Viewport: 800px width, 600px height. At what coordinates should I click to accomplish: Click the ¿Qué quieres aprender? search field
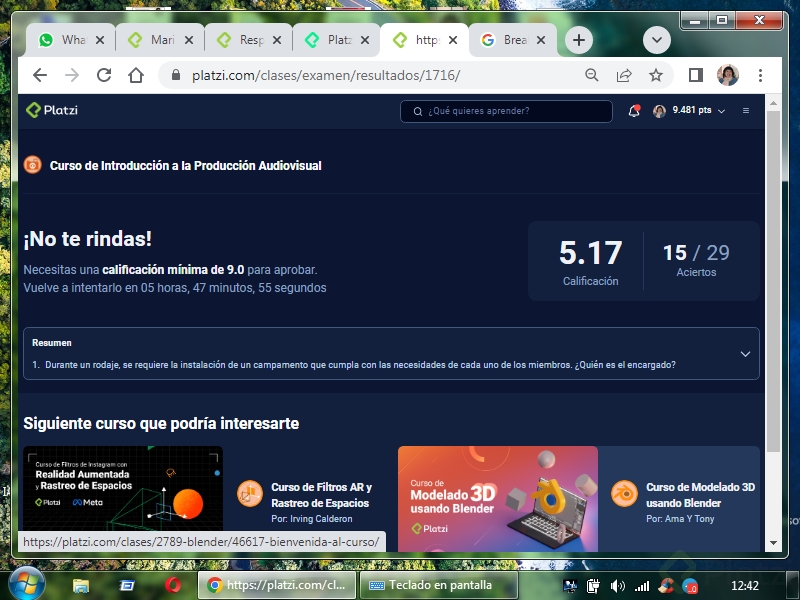click(506, 111)
